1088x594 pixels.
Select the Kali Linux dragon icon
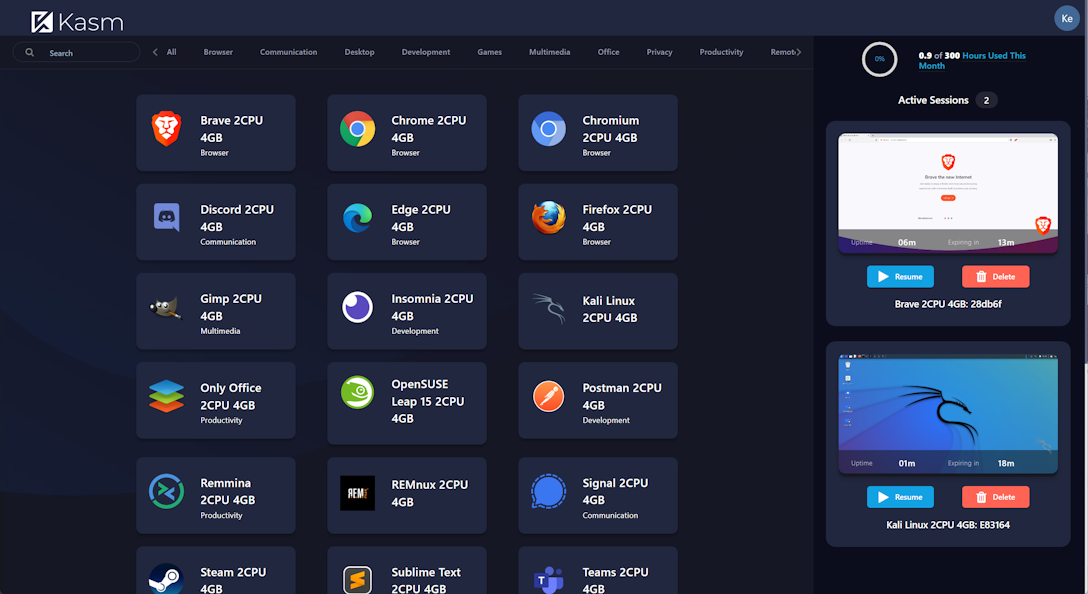548,308
